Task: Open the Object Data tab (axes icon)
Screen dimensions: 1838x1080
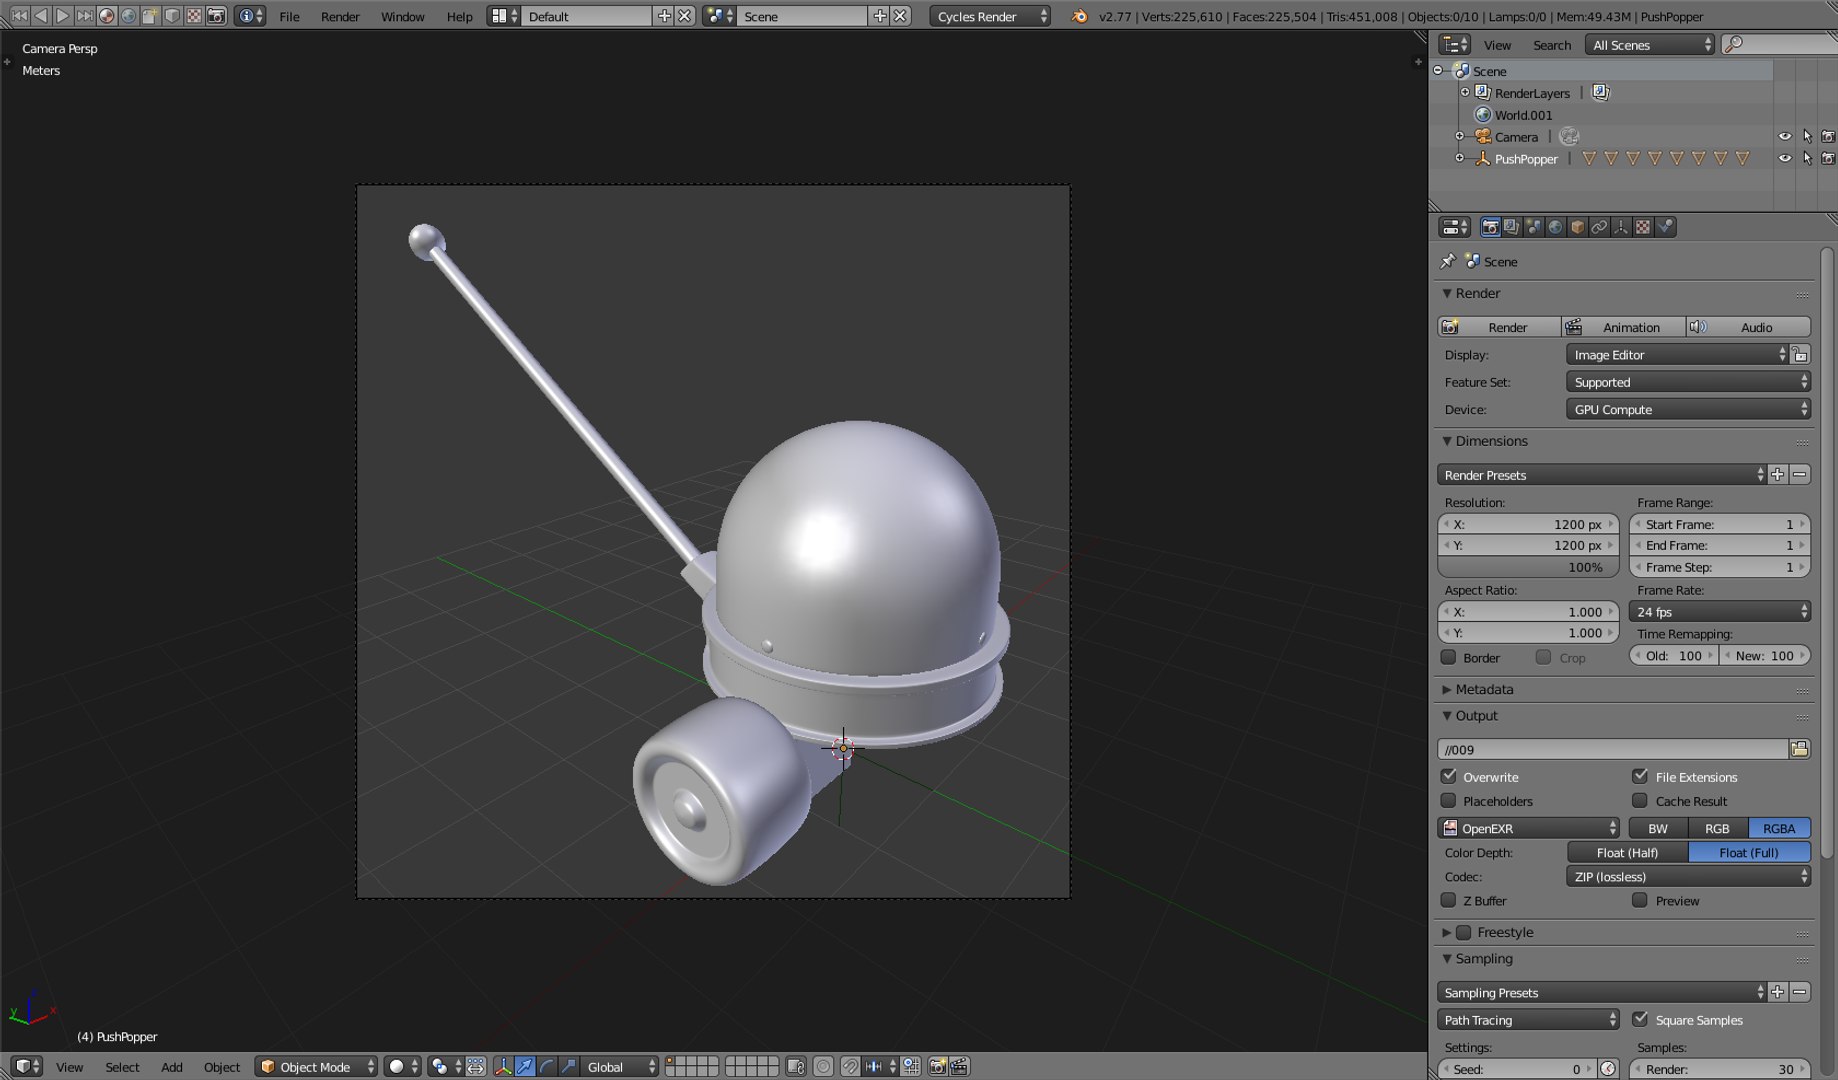Action: tap(1621, 227)
